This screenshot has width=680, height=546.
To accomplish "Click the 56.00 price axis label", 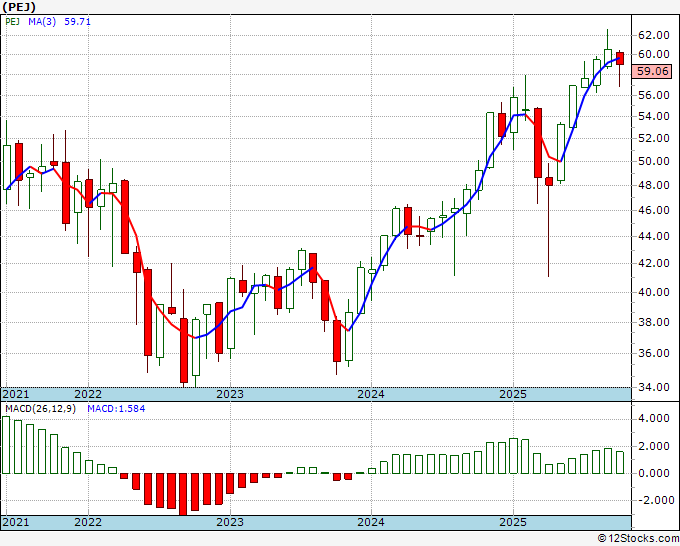I will 654,95.
